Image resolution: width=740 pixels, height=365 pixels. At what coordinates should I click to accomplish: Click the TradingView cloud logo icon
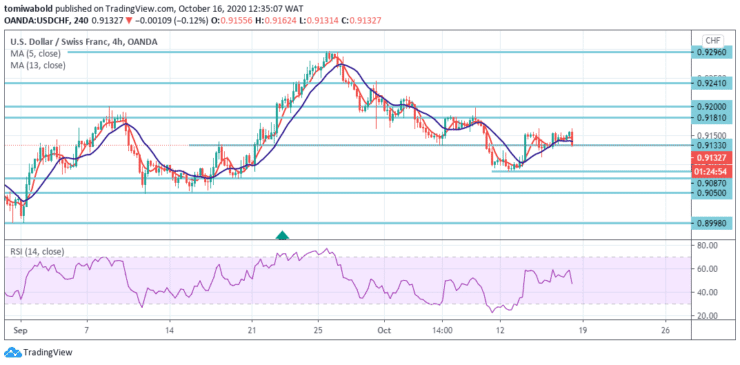(12, 352)
